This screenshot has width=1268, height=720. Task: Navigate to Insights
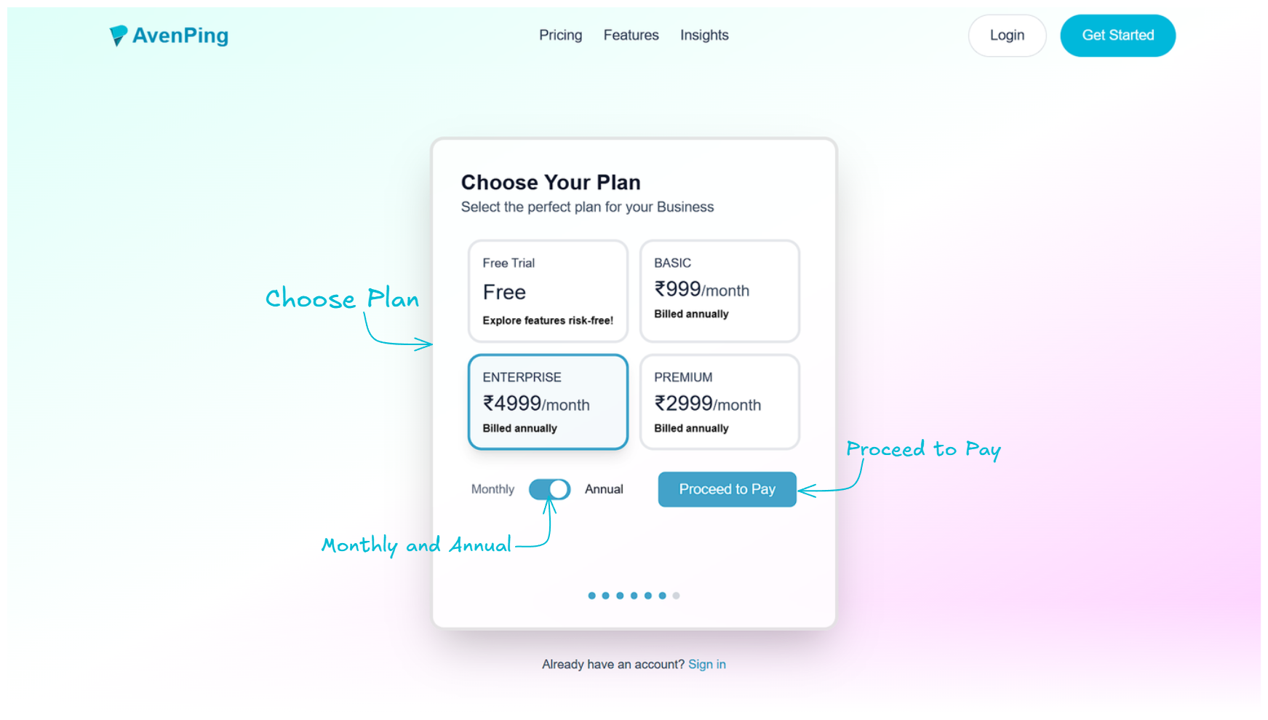coord(704,35)
